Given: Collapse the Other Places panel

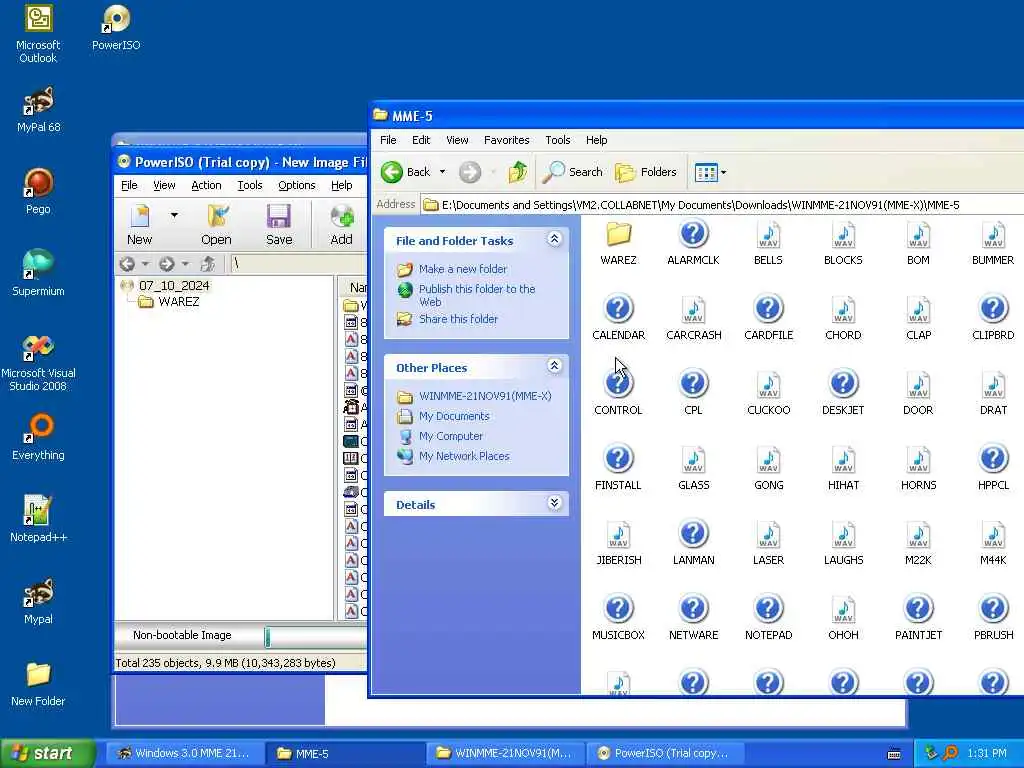Looking at the screenshot, I should (x=554, y=366).
